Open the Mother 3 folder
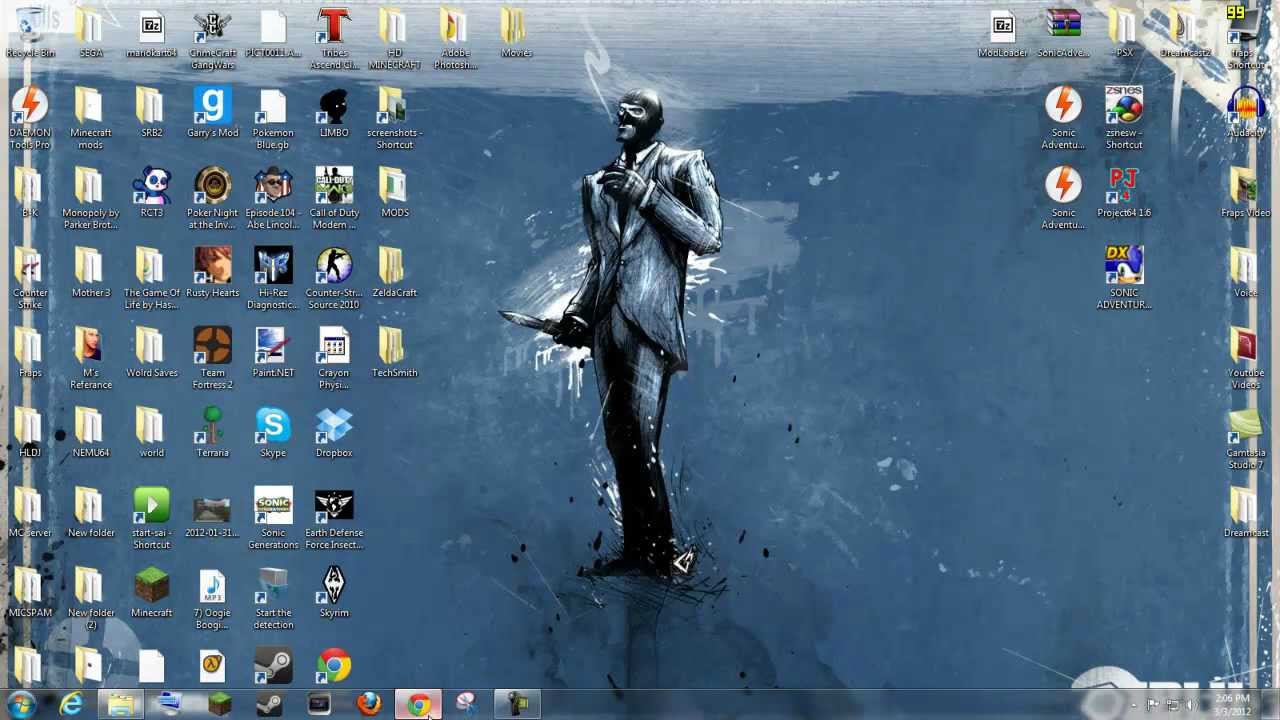 pyautogui.click(x=91, y=273)
